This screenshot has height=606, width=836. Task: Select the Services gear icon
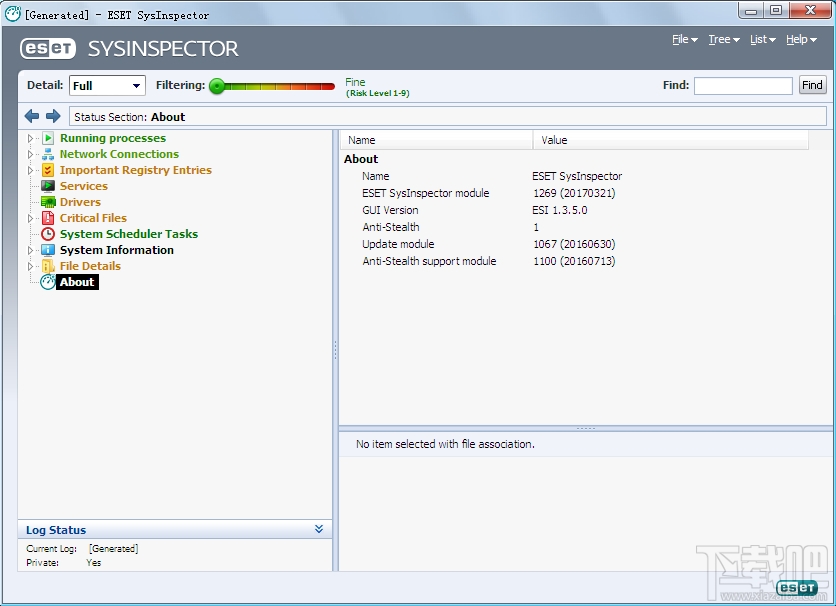pyautogui.click(x=48, y=185)
